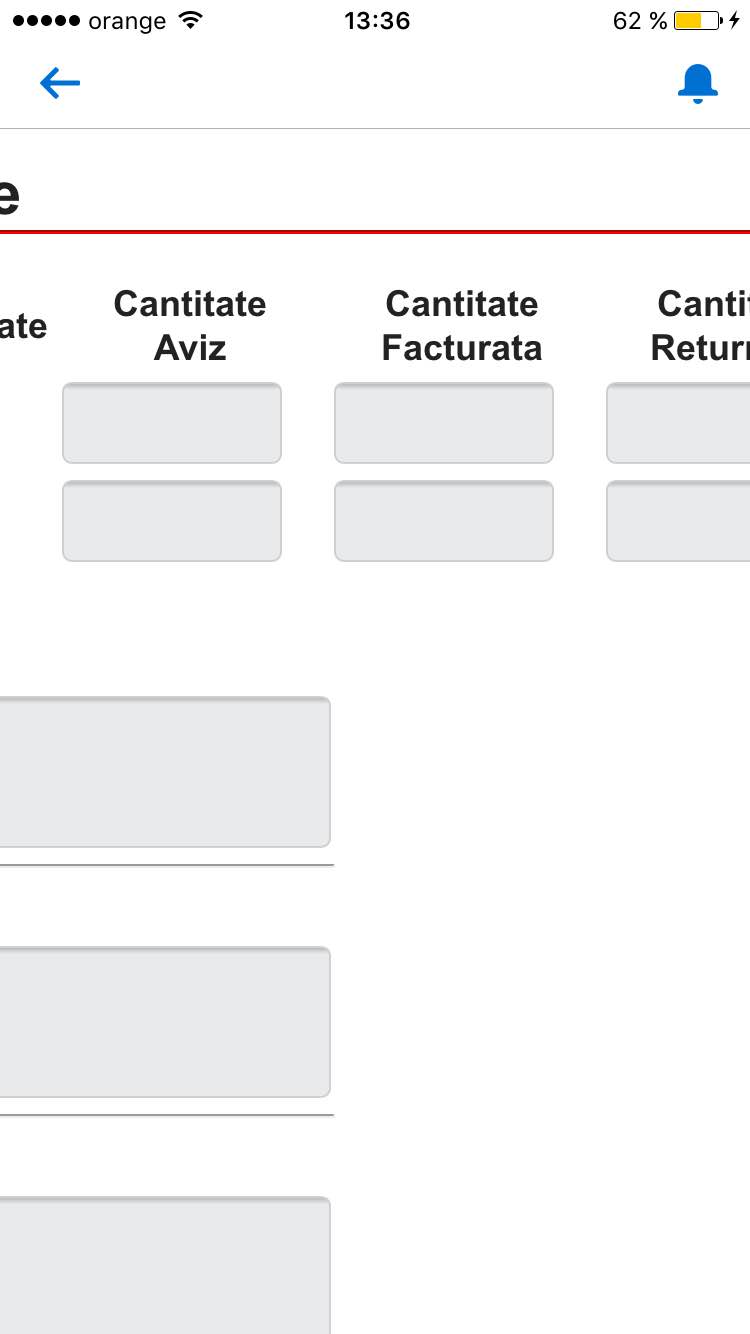Focus first-row Cantitate Aviz field
Image resolution: width=750 pixels, height=1334 pixels.
[x=172, y=423]
